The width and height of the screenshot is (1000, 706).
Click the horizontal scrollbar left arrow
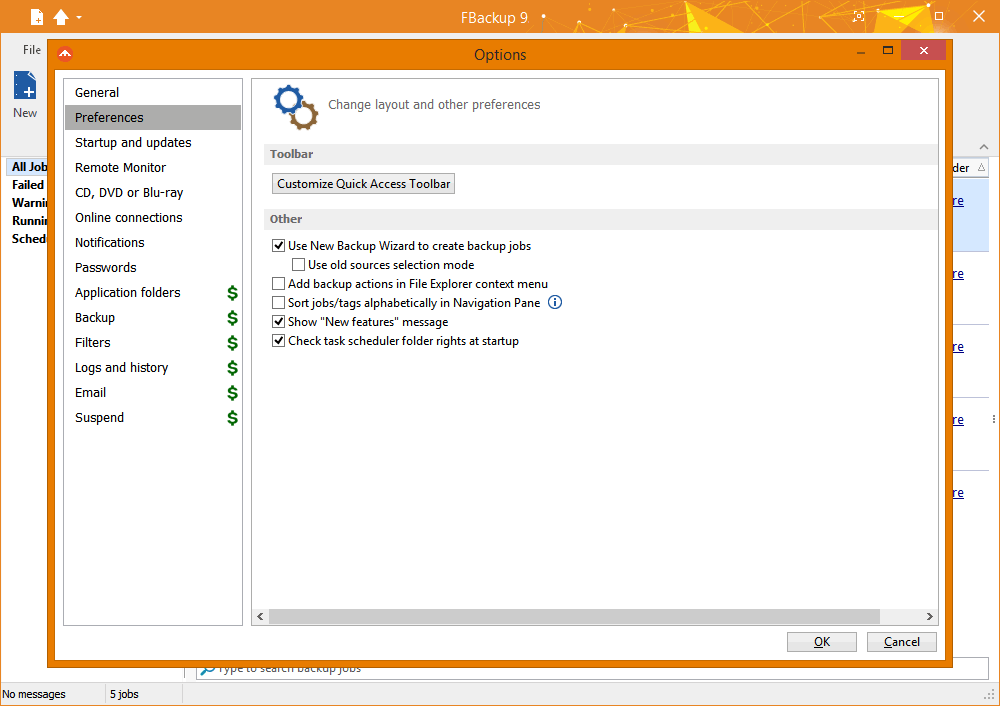click(260, 616)
